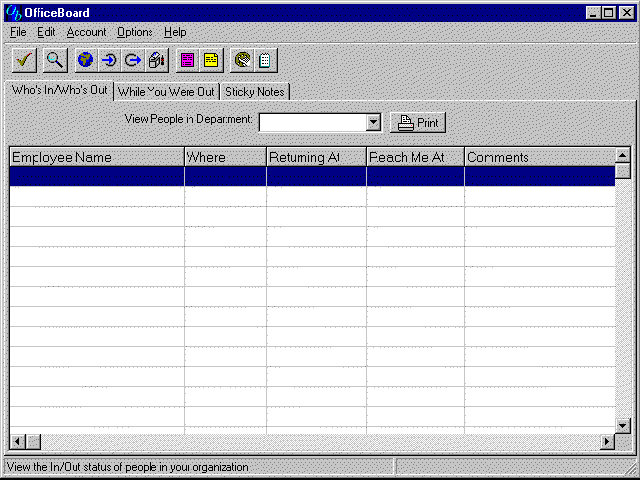Screen dimensions: 640x480
Task: Click the horizontal scrollbar right arrow
Action: click(x=607, y=441)
